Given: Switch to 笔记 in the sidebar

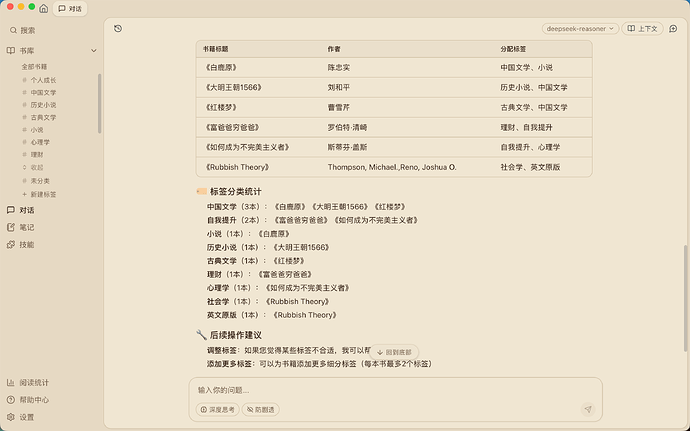Looking at the screenshot, I should [27, 227].
